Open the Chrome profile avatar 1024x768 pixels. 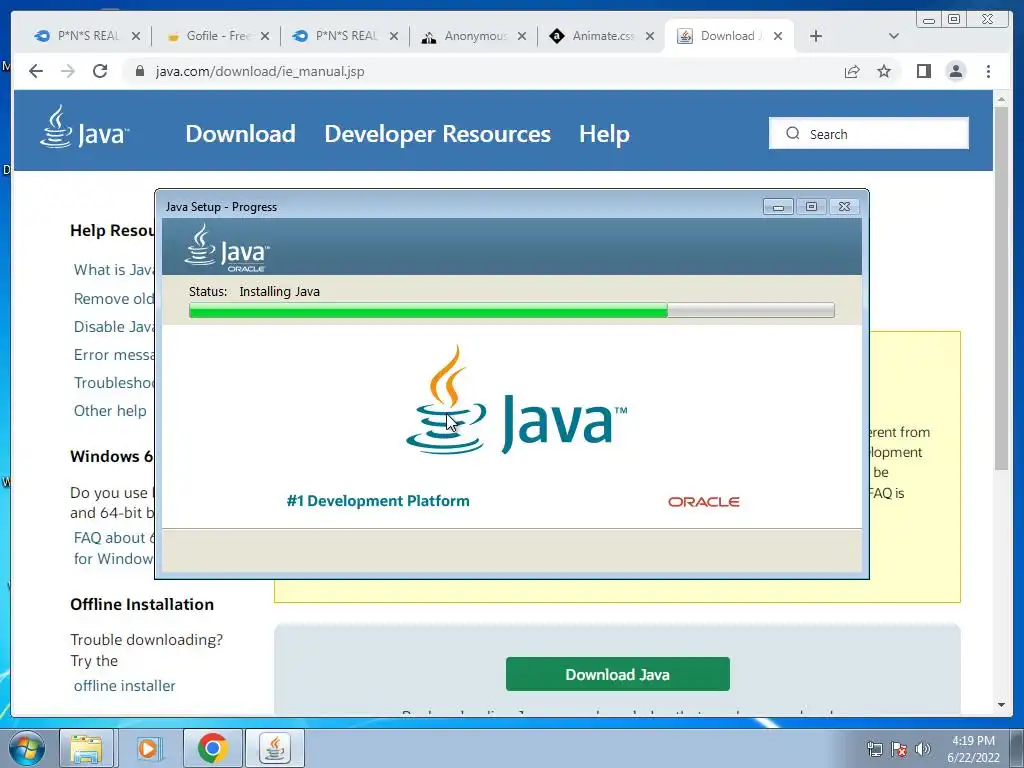tap(955, 71)
